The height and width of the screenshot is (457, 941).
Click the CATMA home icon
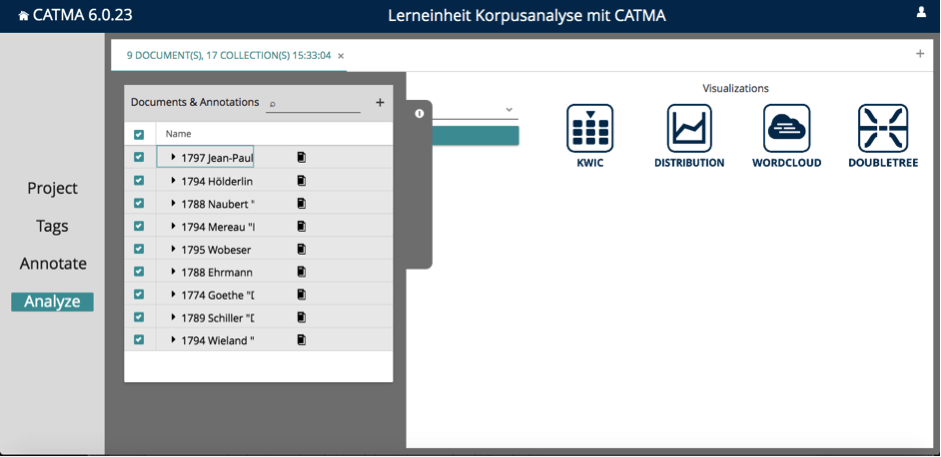23,16
